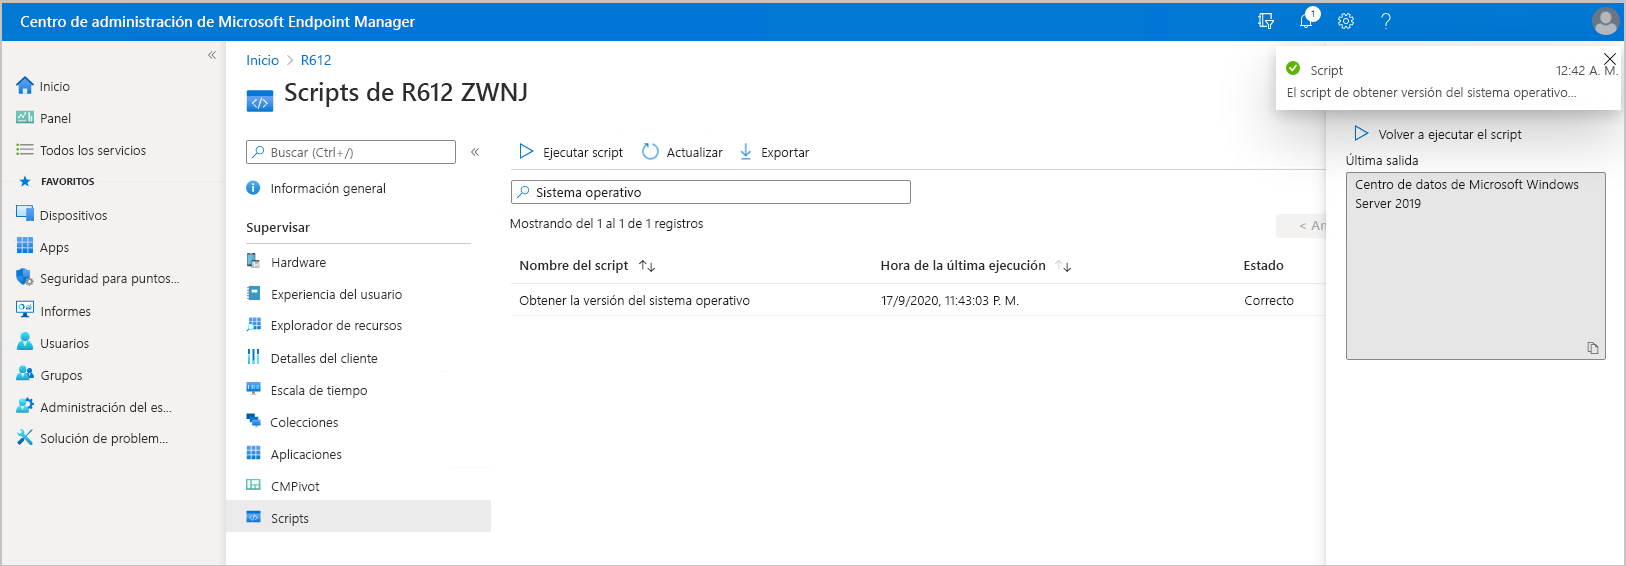Click the 17/9/2020, 11:43:03 P. M. cell
This screenshot has height=566, width=1626.
pyautogui.click(x=949, y=300)
